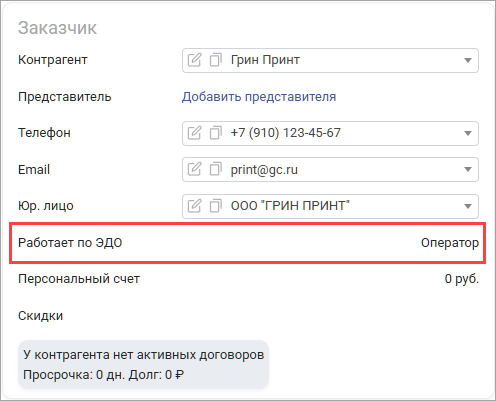
Task: Select the Грин Принт field text
Action: 265,60
